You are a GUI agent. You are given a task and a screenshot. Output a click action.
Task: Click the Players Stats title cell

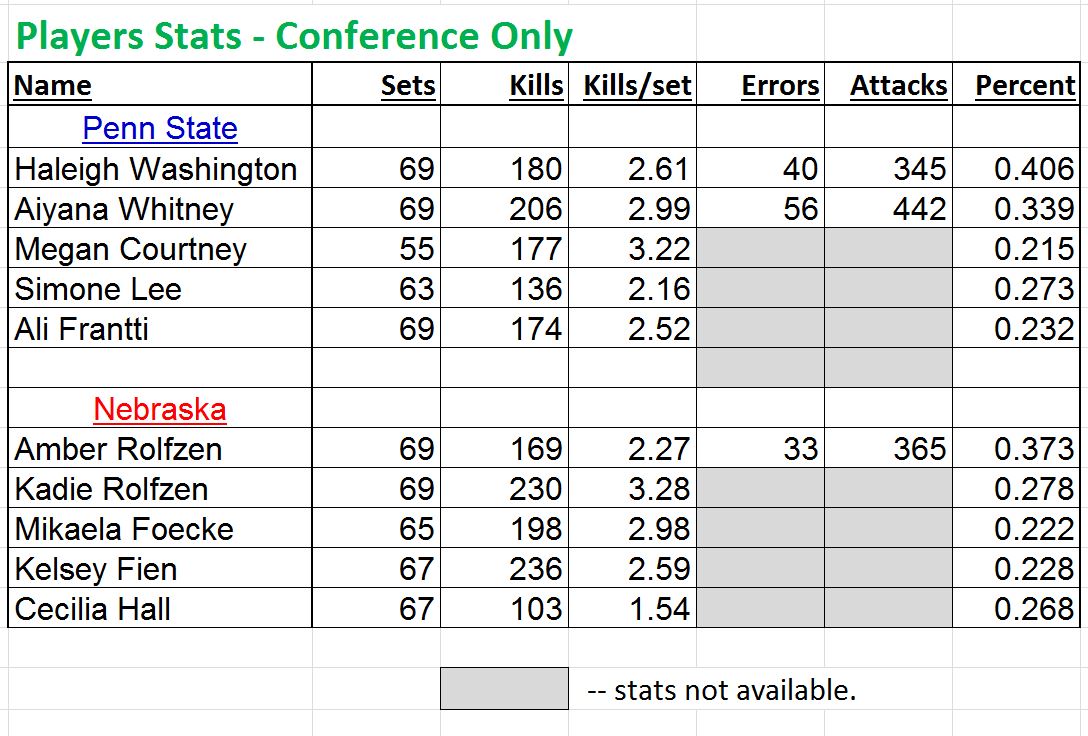(294, 36)
